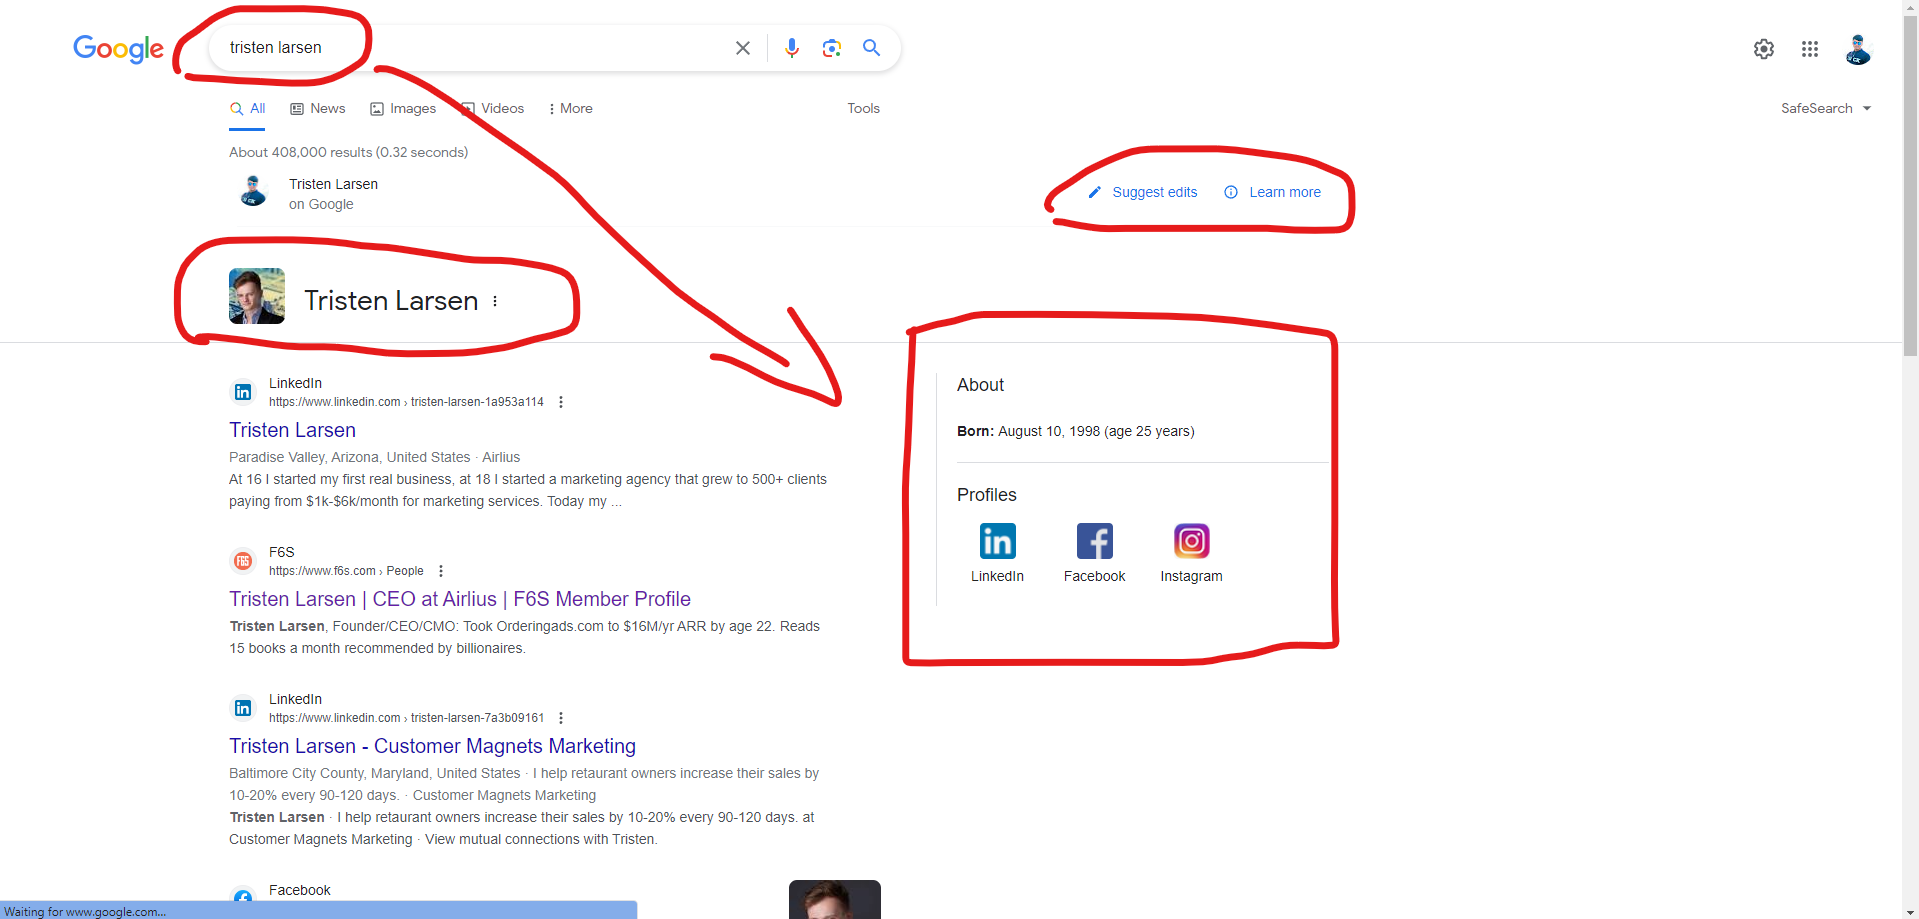Switch to the Videos tab
Image resolution: width=1919 pixels, height=919 pixels.
tap(492, 108)
